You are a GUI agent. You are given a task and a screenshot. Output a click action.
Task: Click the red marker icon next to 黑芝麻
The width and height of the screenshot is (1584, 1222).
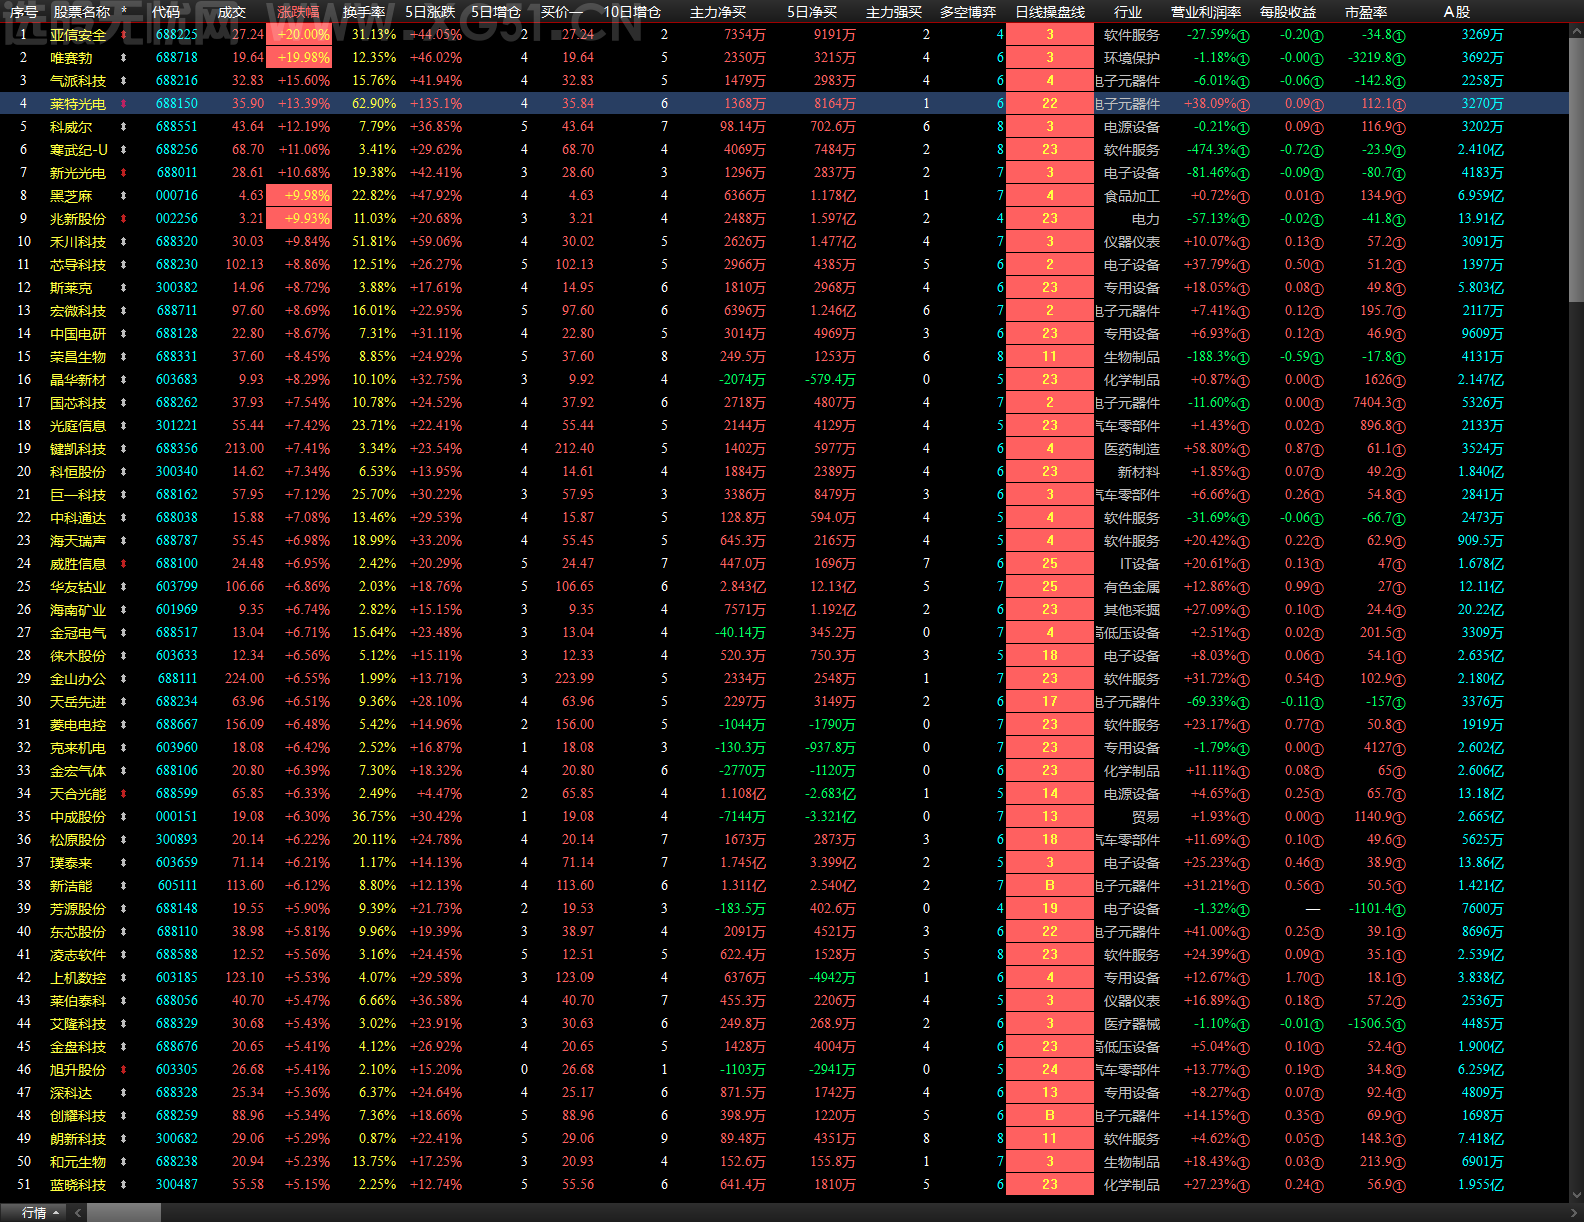pyautogui.click(x=123, y=196)
